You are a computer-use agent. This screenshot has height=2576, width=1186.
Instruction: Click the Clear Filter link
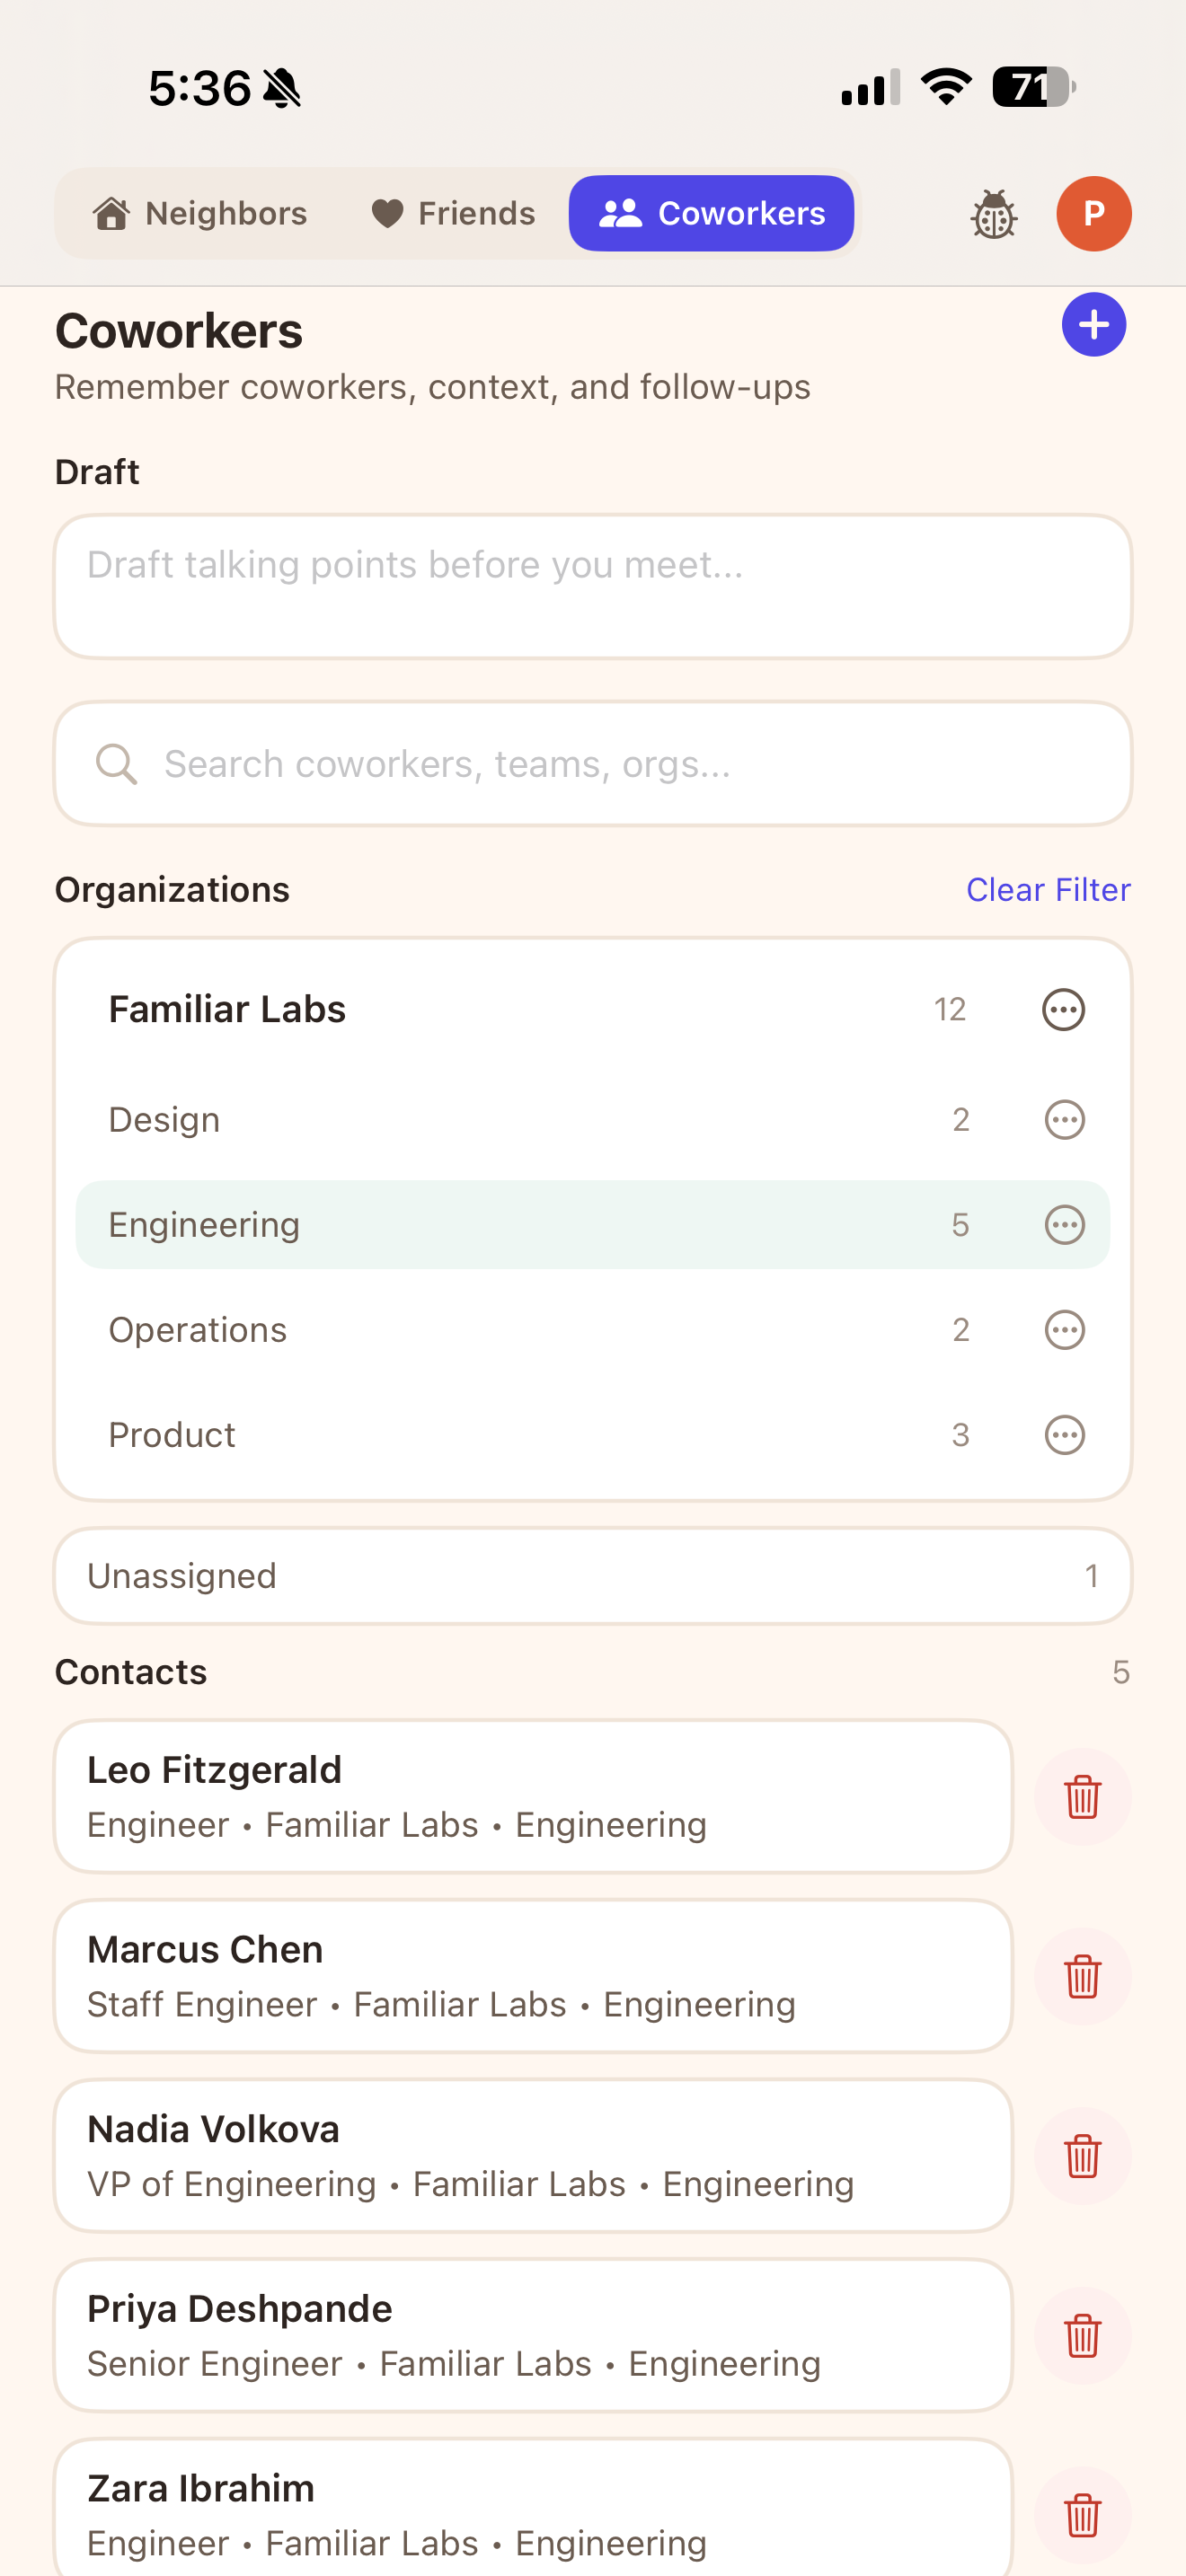[x=1048, y=889]
